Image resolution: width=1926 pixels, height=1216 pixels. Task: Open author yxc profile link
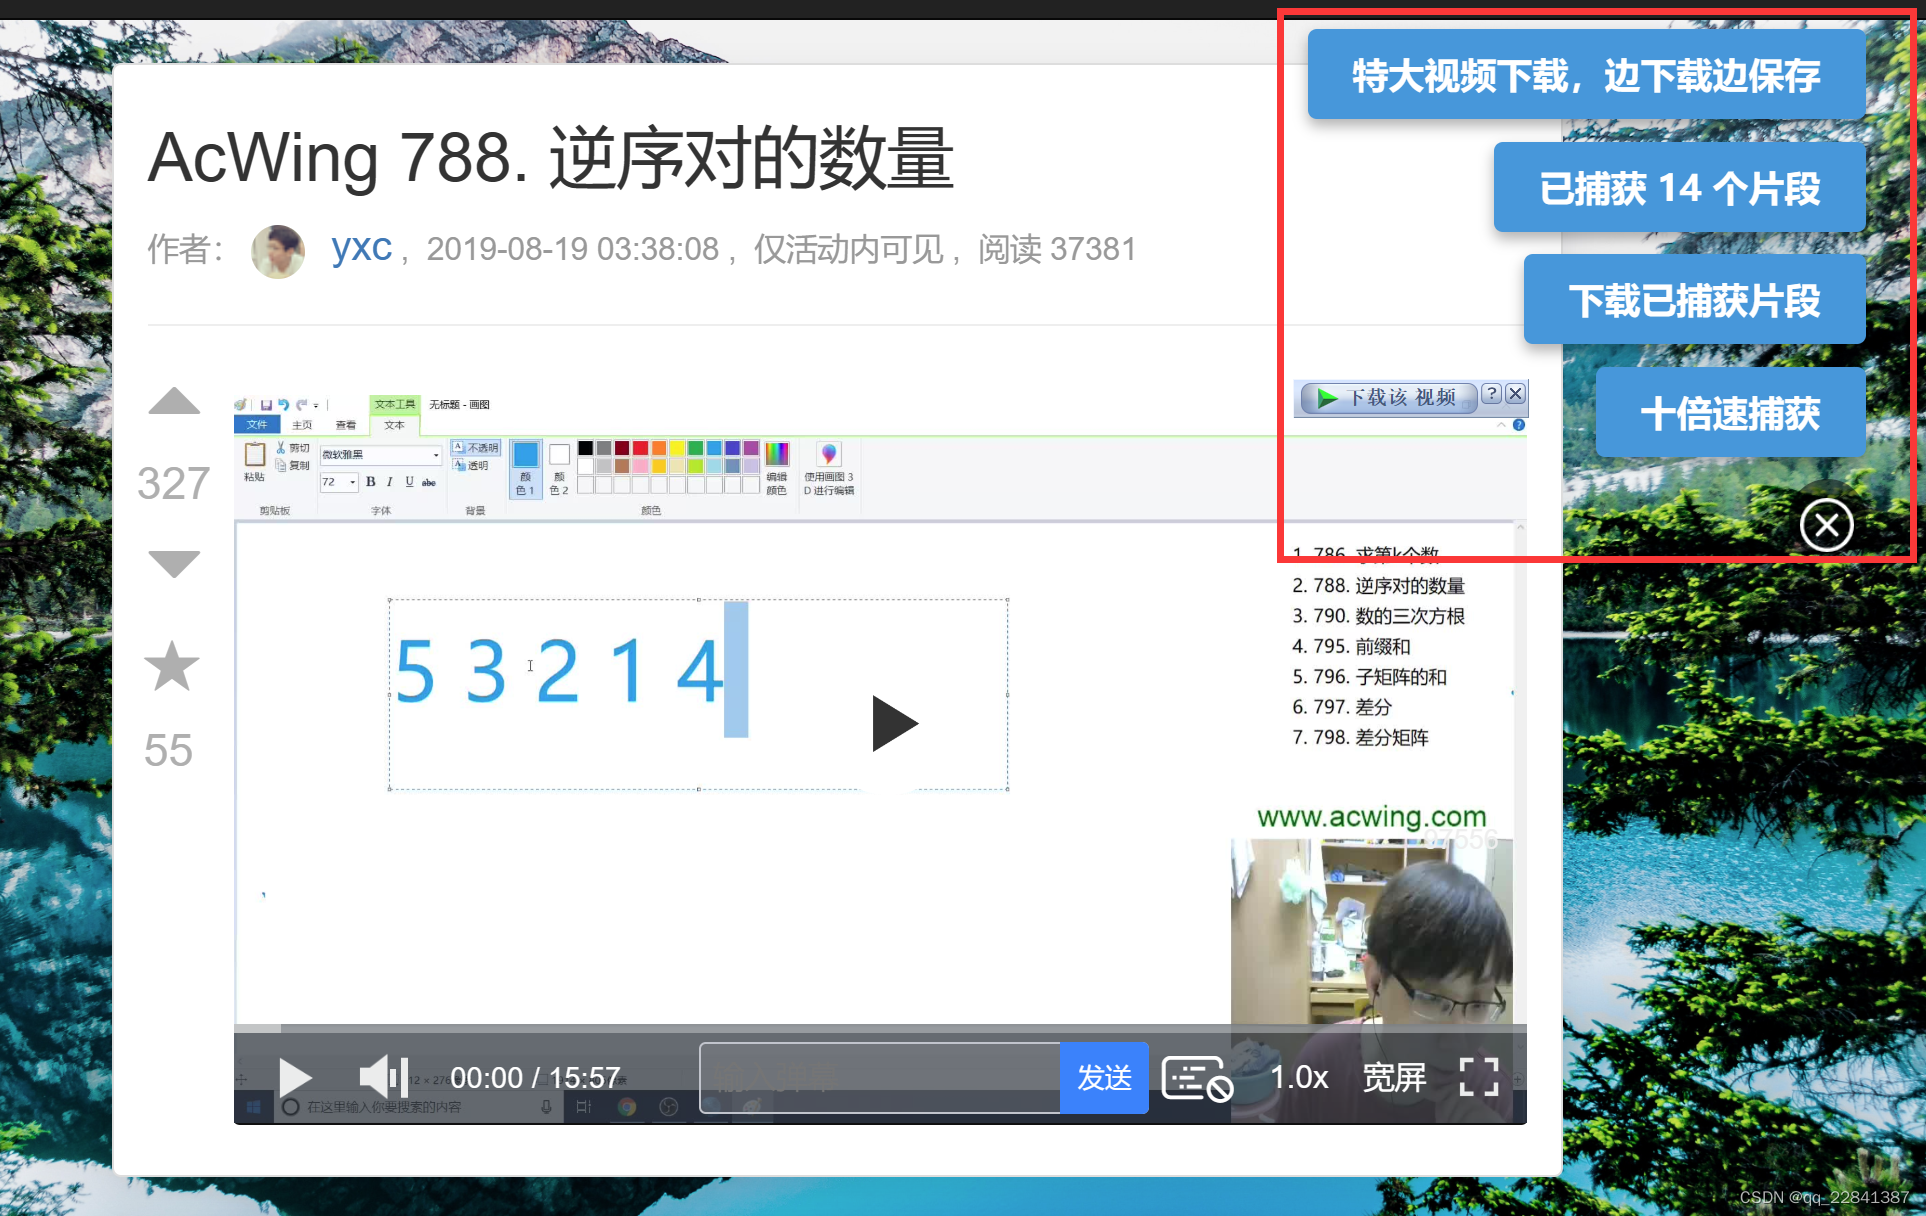pyautogui.click(x=361, y=248)
